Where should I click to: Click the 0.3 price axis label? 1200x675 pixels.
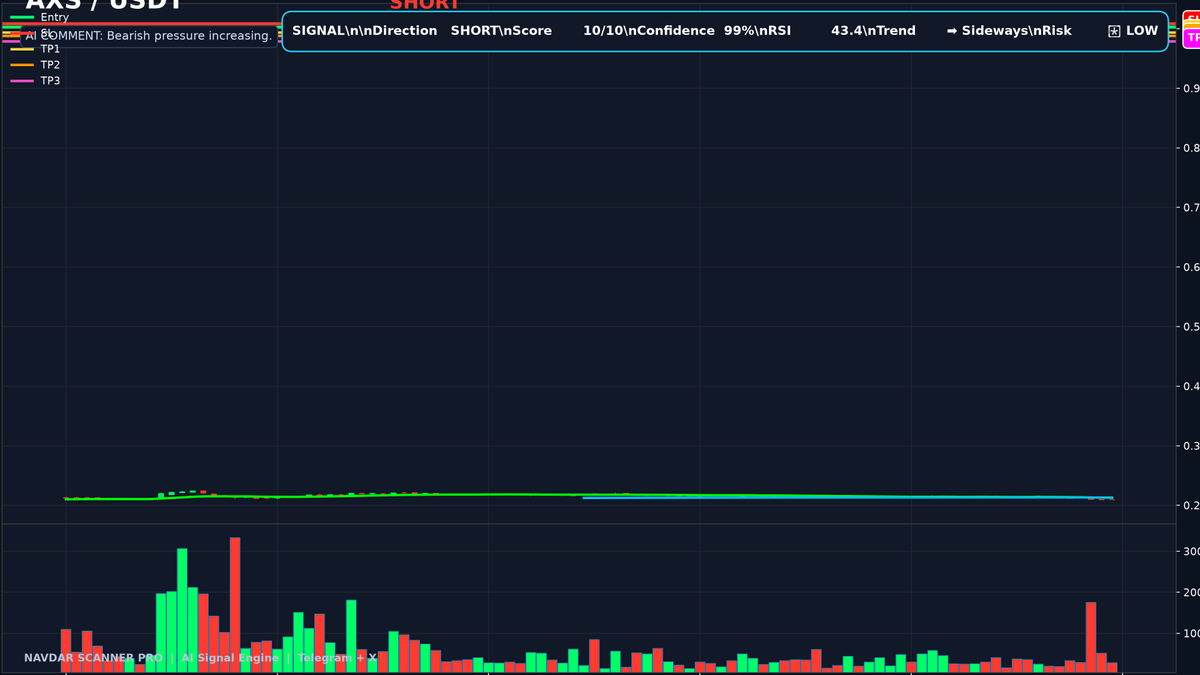point(1191,446)
